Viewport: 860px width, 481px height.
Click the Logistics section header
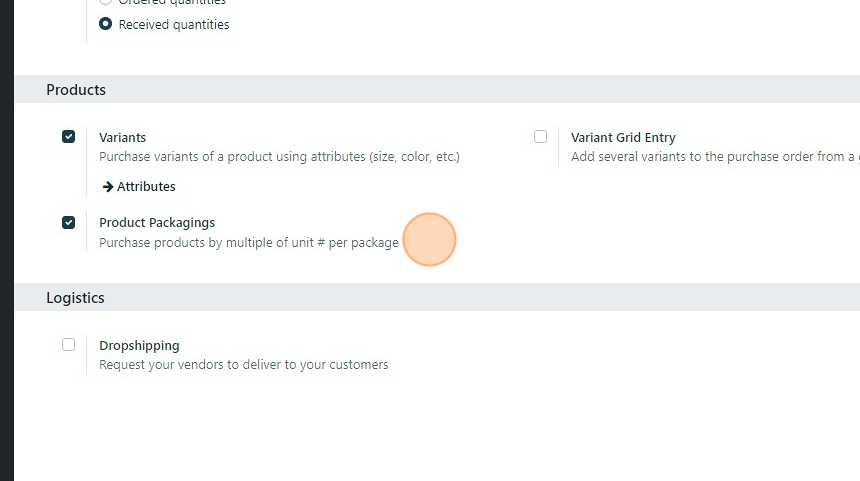(75, 297)
